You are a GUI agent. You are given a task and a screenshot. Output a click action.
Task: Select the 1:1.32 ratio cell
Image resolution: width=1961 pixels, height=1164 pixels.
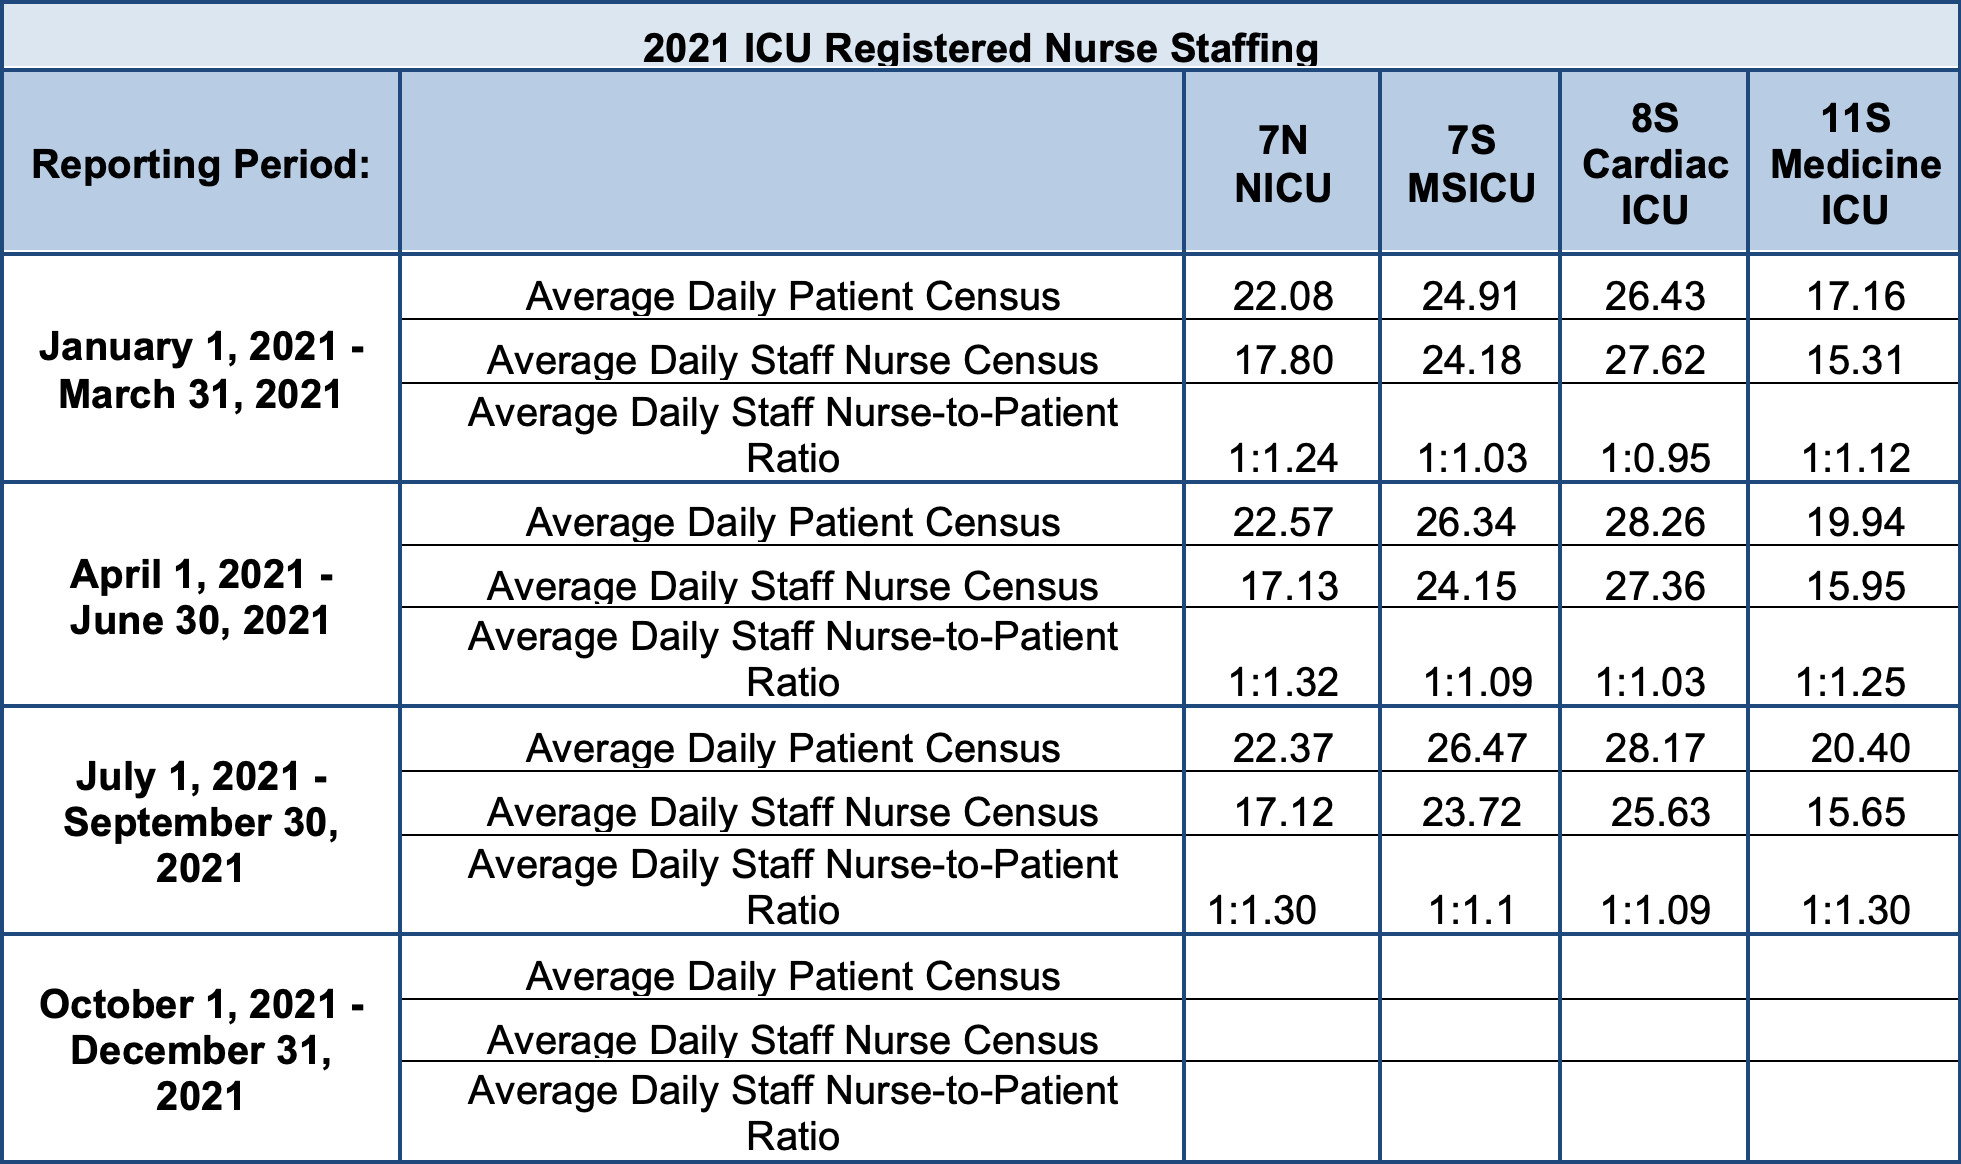coord(1282,682)
